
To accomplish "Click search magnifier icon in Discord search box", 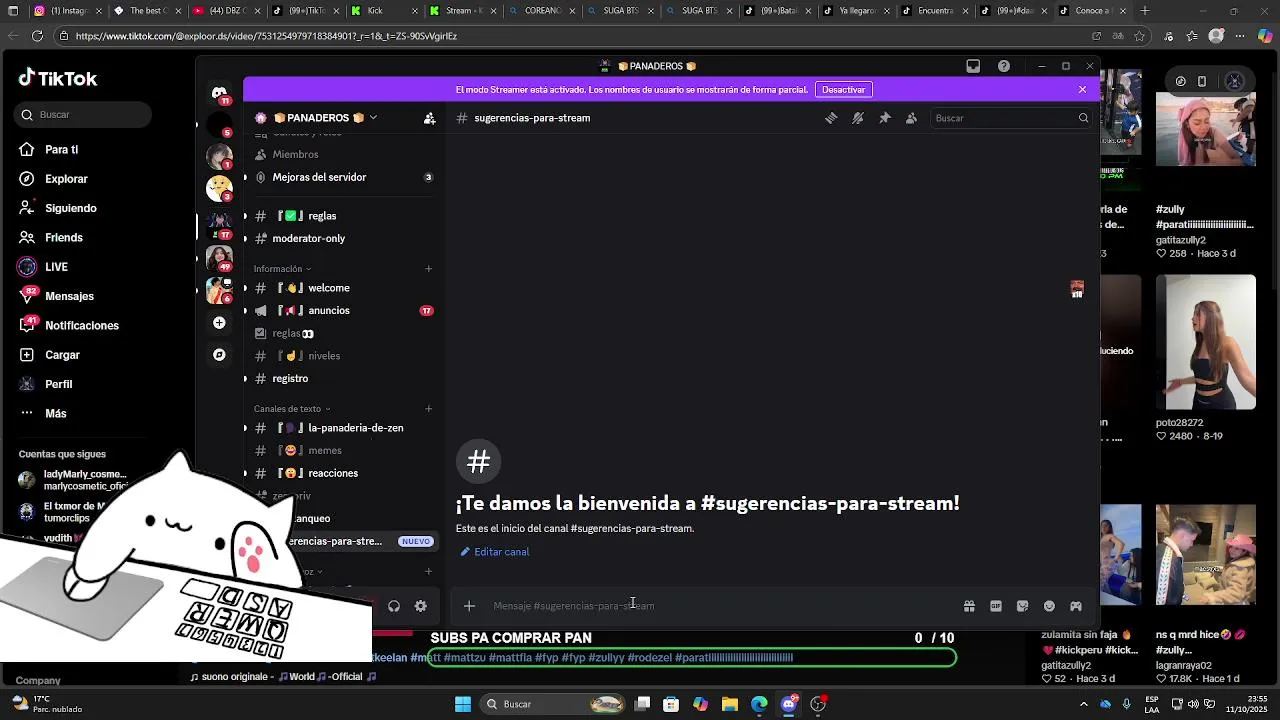I will click(1083, 118).
